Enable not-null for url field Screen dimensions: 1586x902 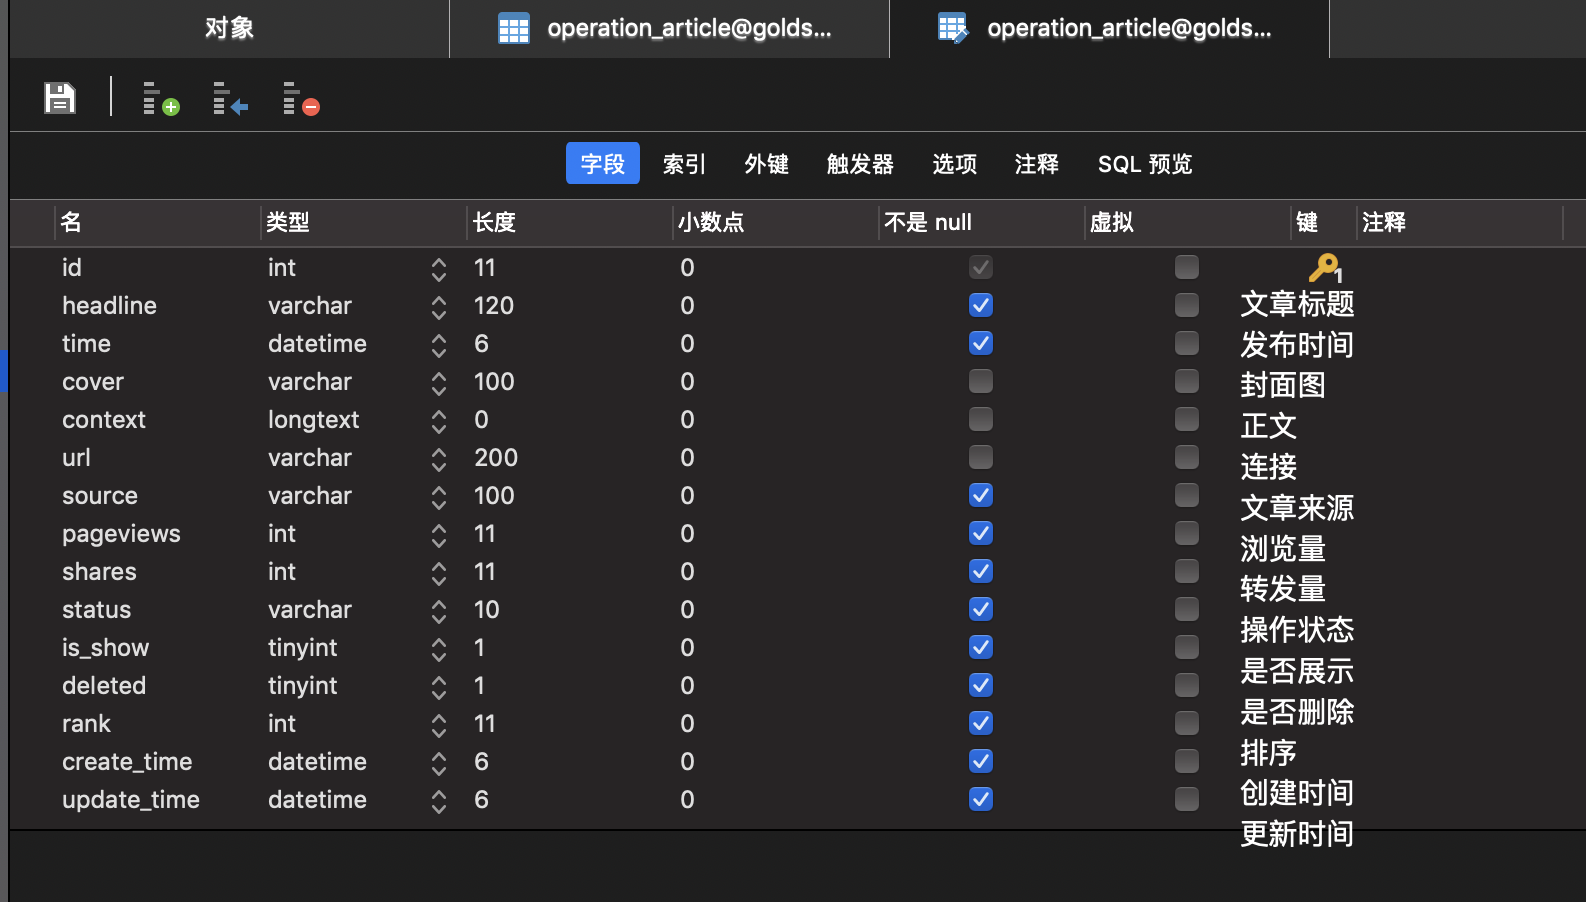point(981,457)
